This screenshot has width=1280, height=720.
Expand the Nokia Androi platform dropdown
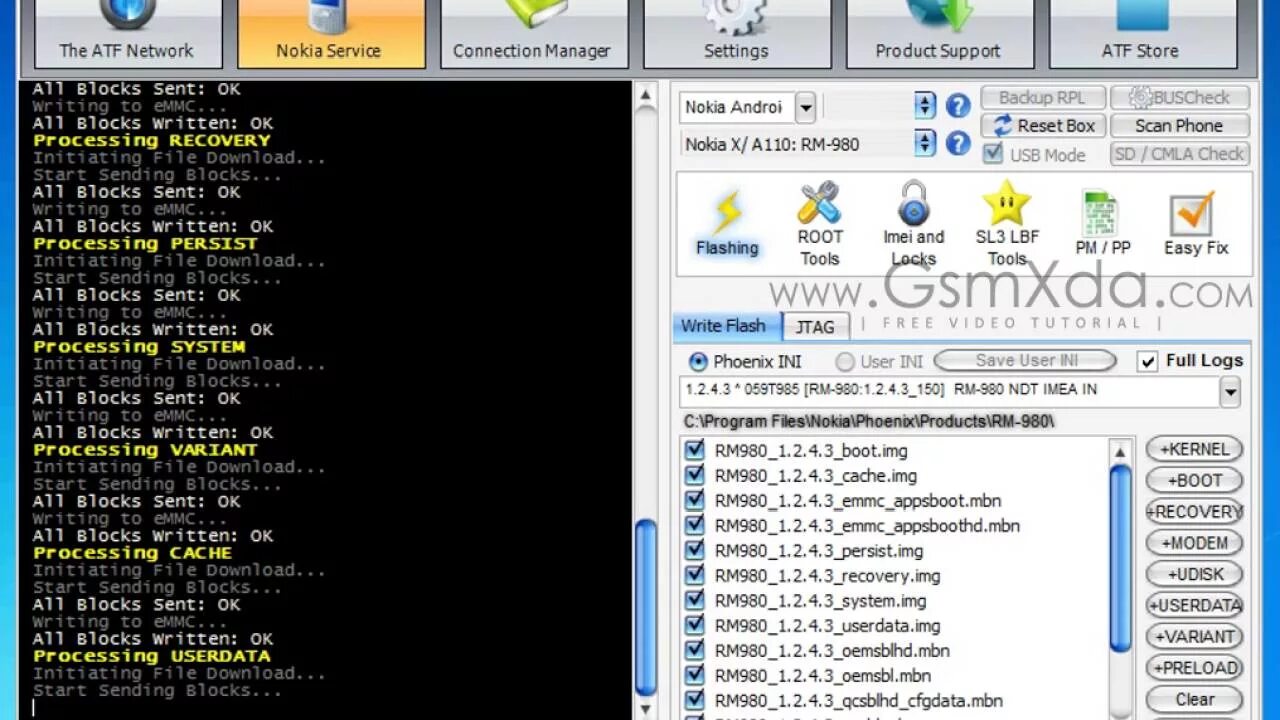pos(805,107)
